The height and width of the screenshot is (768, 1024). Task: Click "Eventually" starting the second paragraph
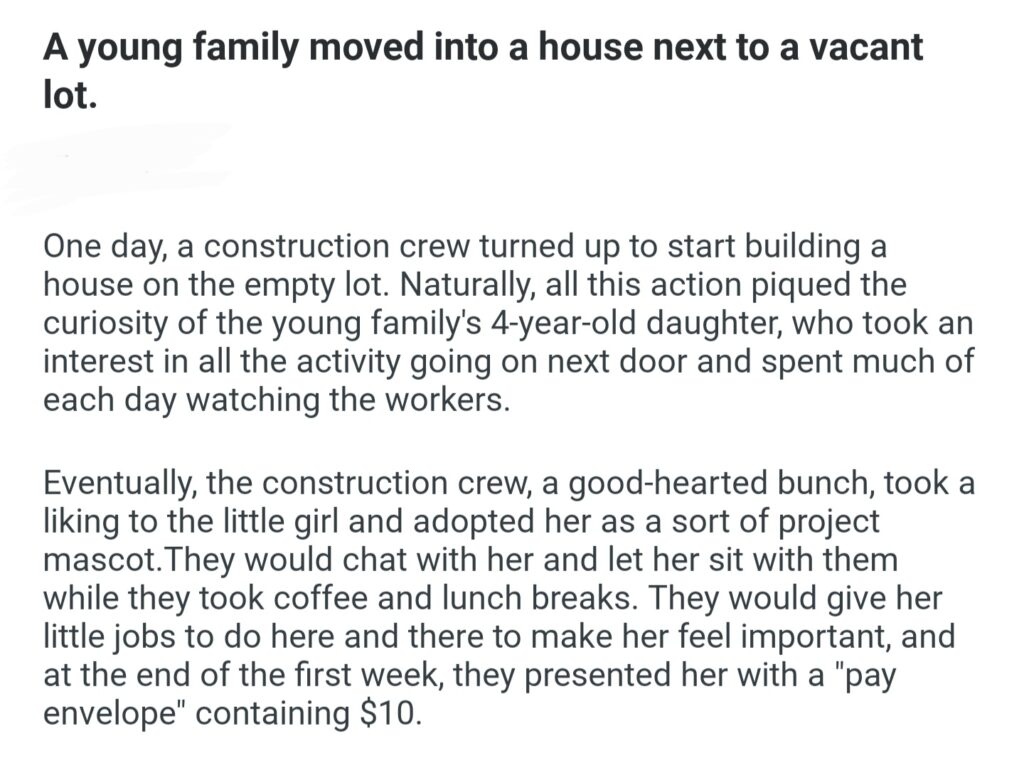coord(119,483)
